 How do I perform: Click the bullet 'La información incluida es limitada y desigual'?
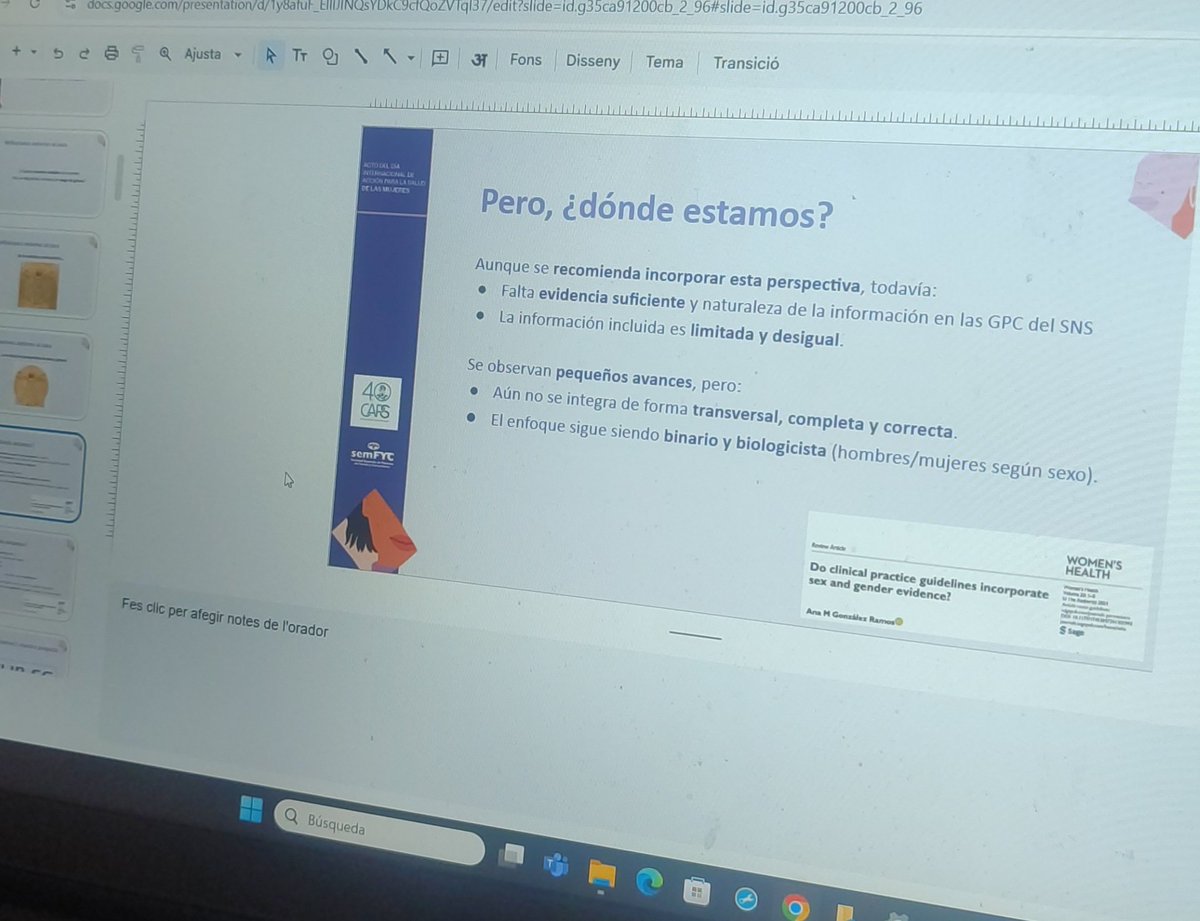click(671, 330)
